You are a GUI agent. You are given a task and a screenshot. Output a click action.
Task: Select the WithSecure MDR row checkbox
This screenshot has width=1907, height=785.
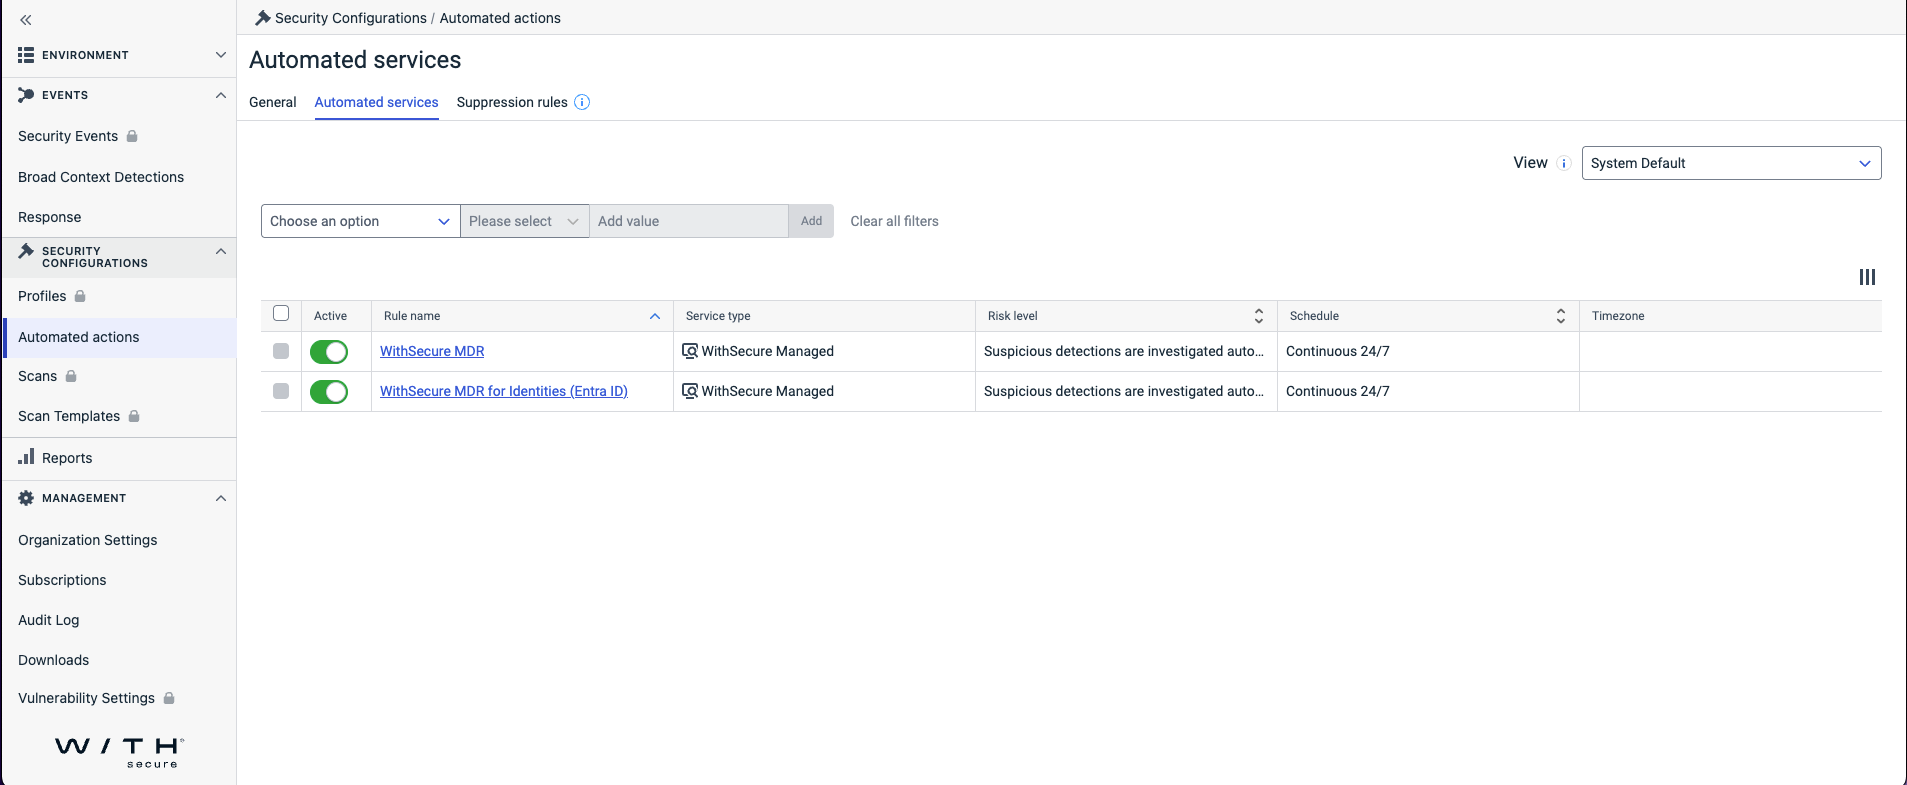point(281,351)
